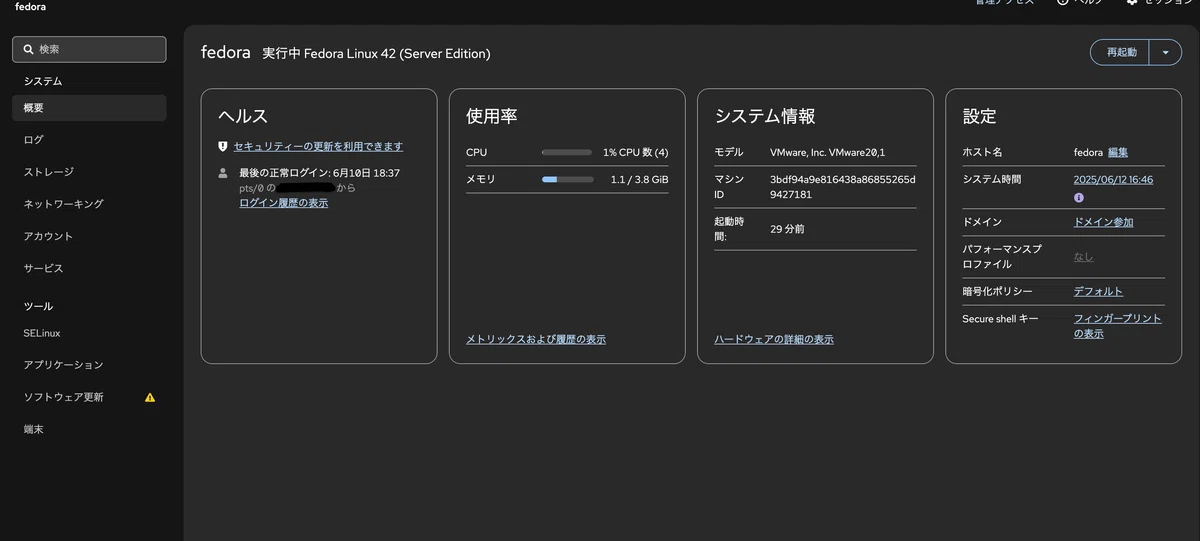1200x541 pixels.
Task: Open ネットワーキング page
Action: (x=89, y=204)
